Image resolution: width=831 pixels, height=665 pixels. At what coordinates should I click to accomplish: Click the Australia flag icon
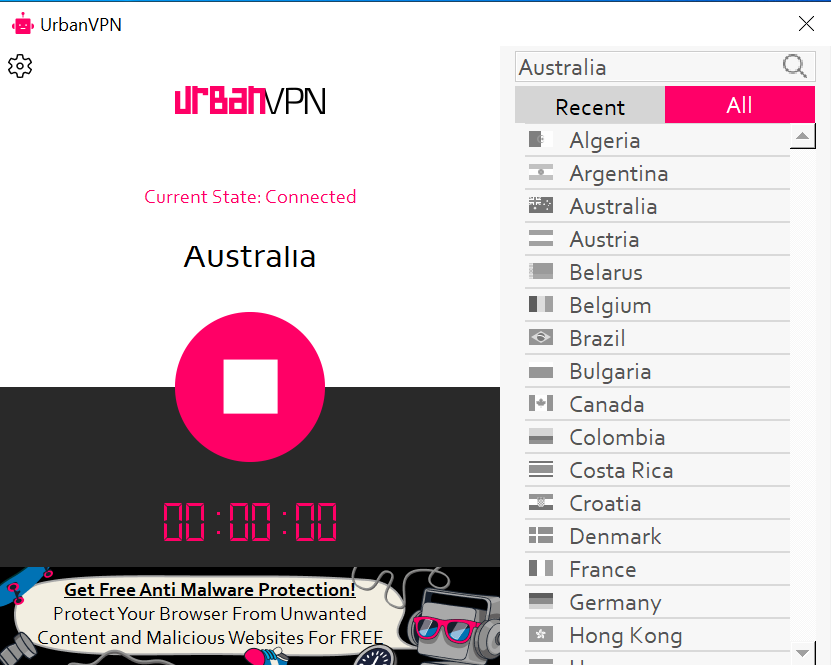(541, 206)
